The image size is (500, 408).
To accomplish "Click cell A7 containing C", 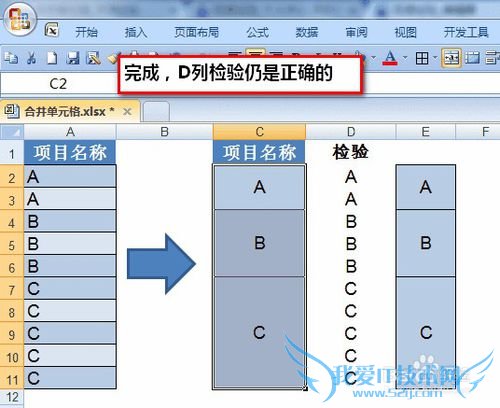I will [70, 288].
